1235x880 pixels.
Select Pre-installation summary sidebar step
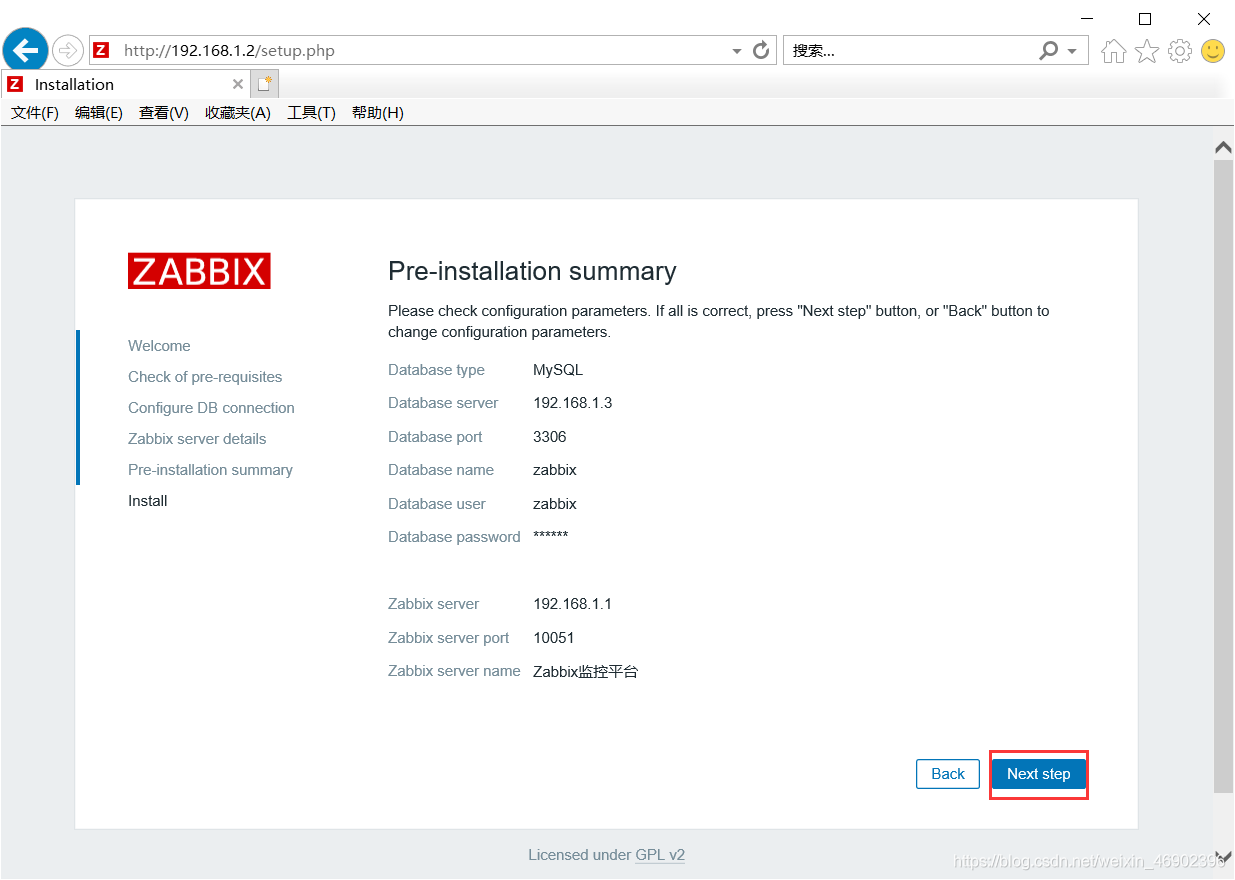[x=210, y=470]
